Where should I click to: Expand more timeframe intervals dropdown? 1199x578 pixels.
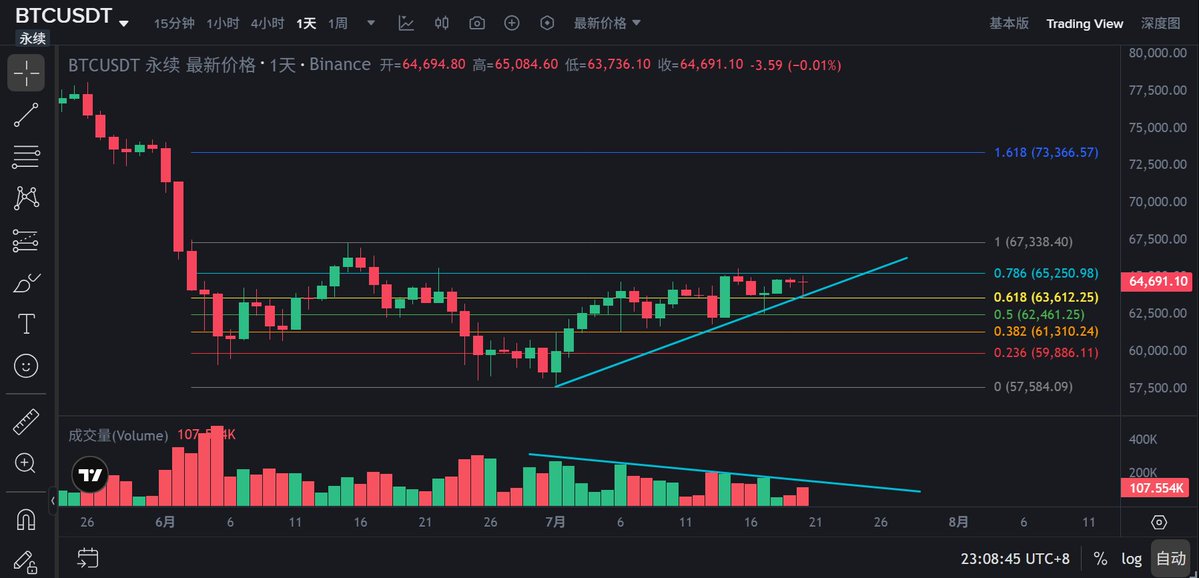372,23
